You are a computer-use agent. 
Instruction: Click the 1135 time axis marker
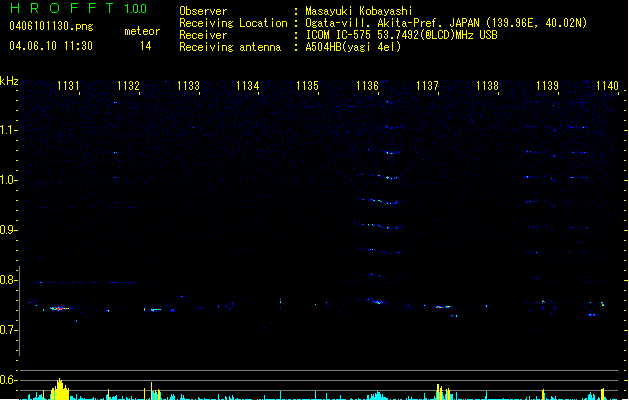pyautogui.click(x=307, y=85)
